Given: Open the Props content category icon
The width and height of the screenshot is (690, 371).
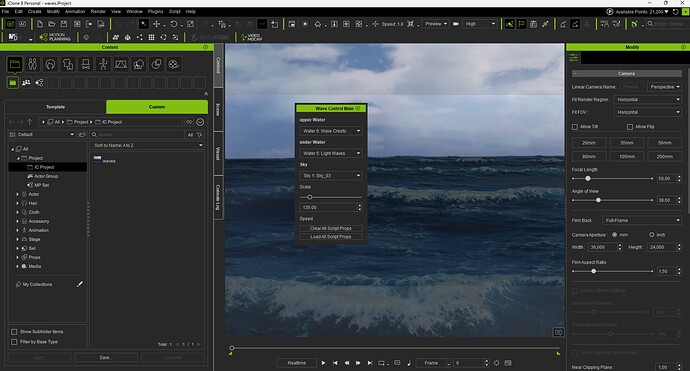Looking at the screenshot, I should tap(156, 64).
